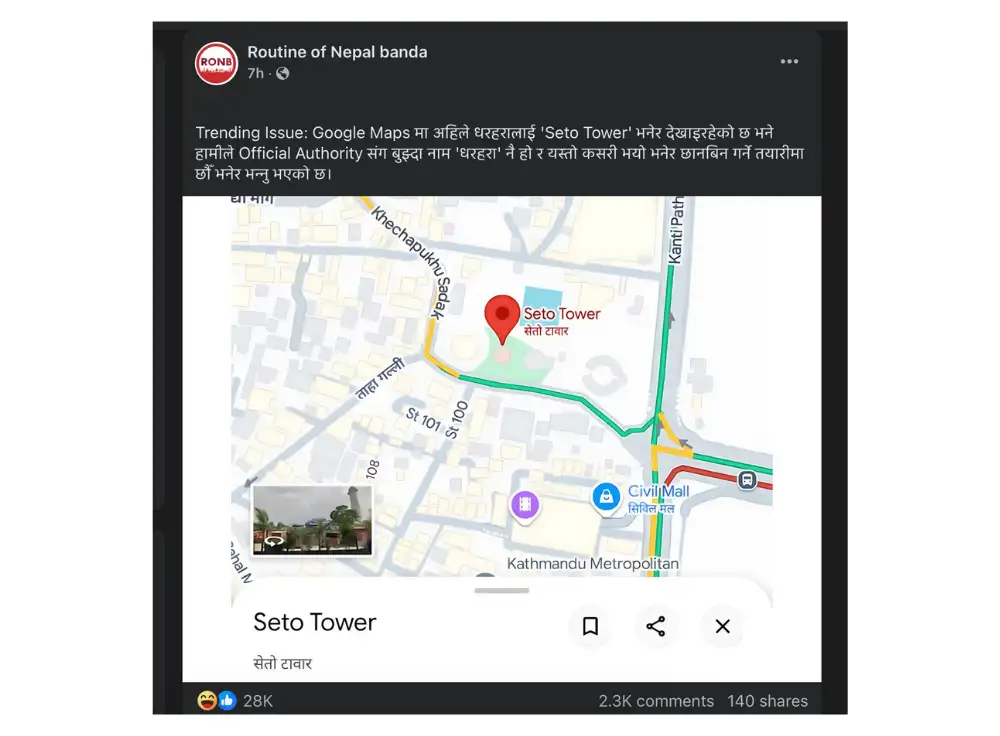The image size is (1000, 736).
Task: Click the bus stop icon on map
Action: (x=747, y=480)
